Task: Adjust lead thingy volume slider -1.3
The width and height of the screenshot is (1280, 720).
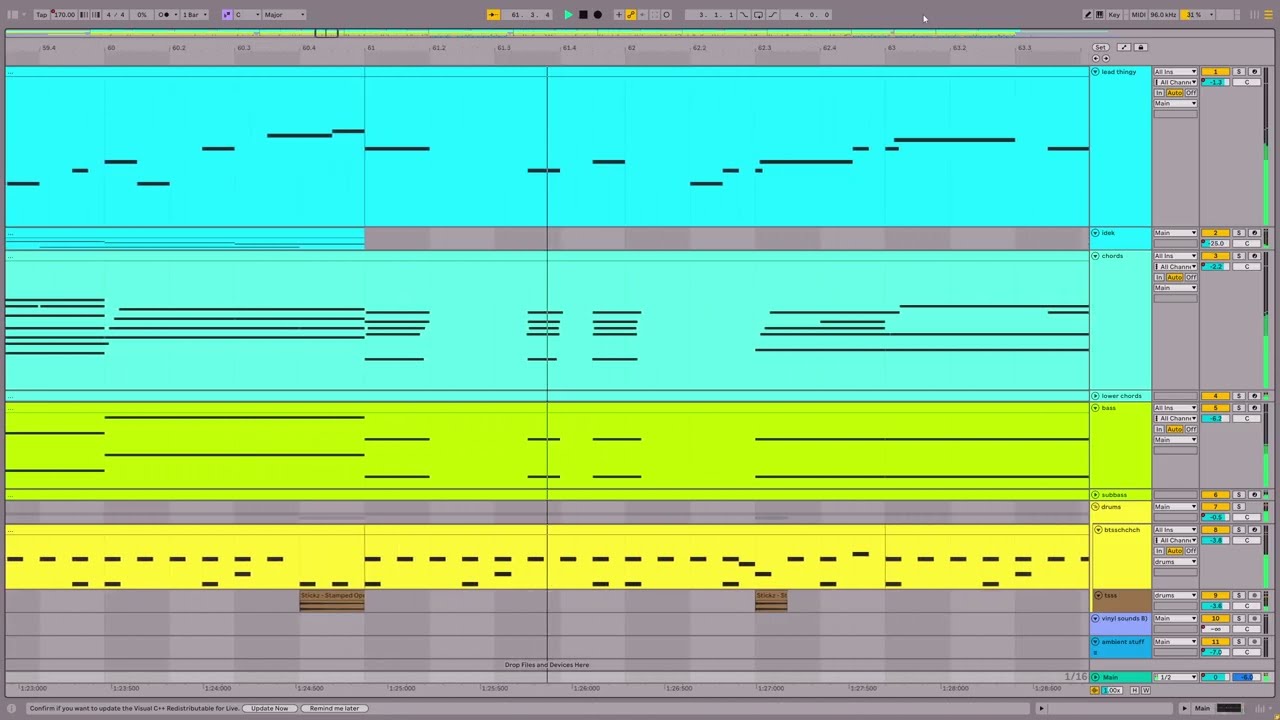Action: (1215, 82)
